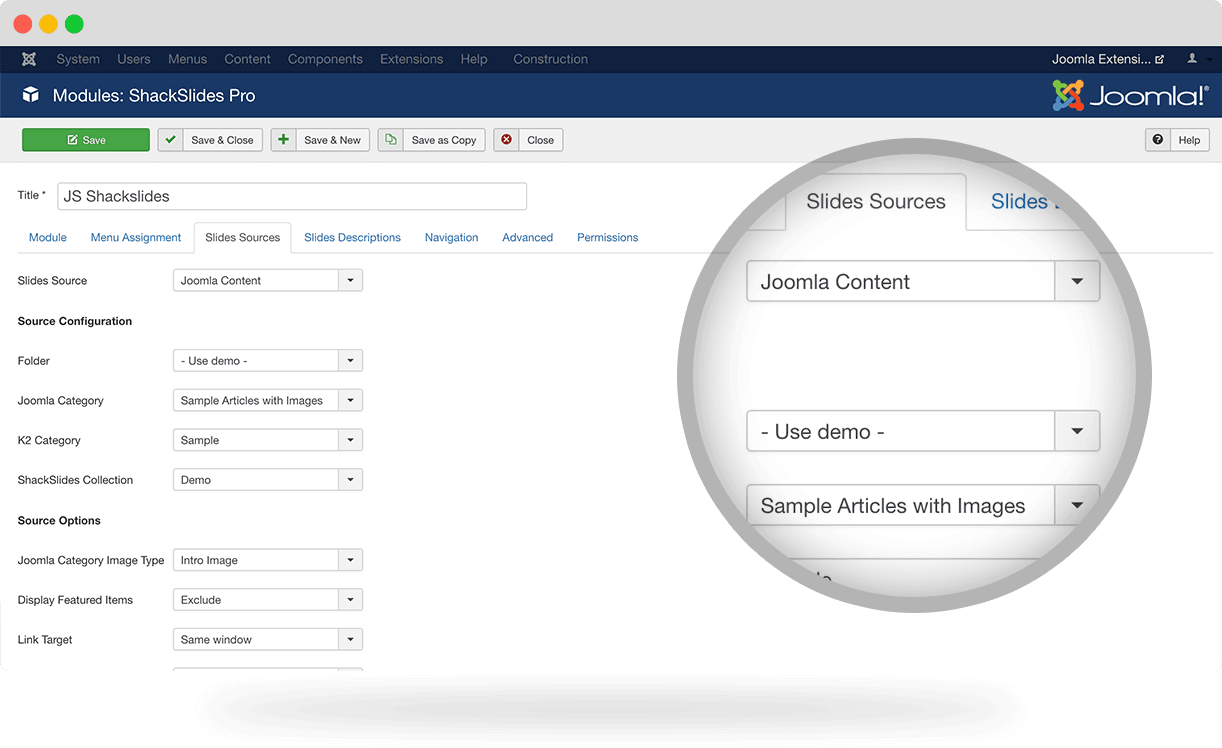Open the Components menu

coord(325,59)
